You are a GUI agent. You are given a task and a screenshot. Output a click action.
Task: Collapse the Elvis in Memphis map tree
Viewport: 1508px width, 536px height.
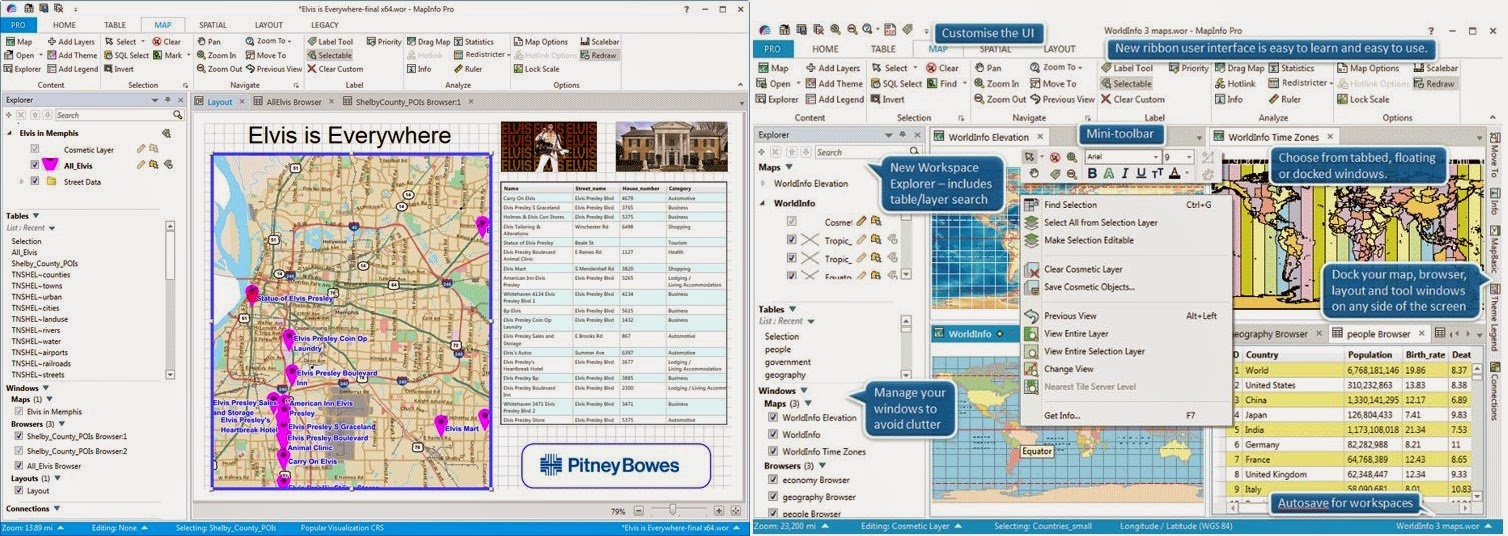coord(9,133)
